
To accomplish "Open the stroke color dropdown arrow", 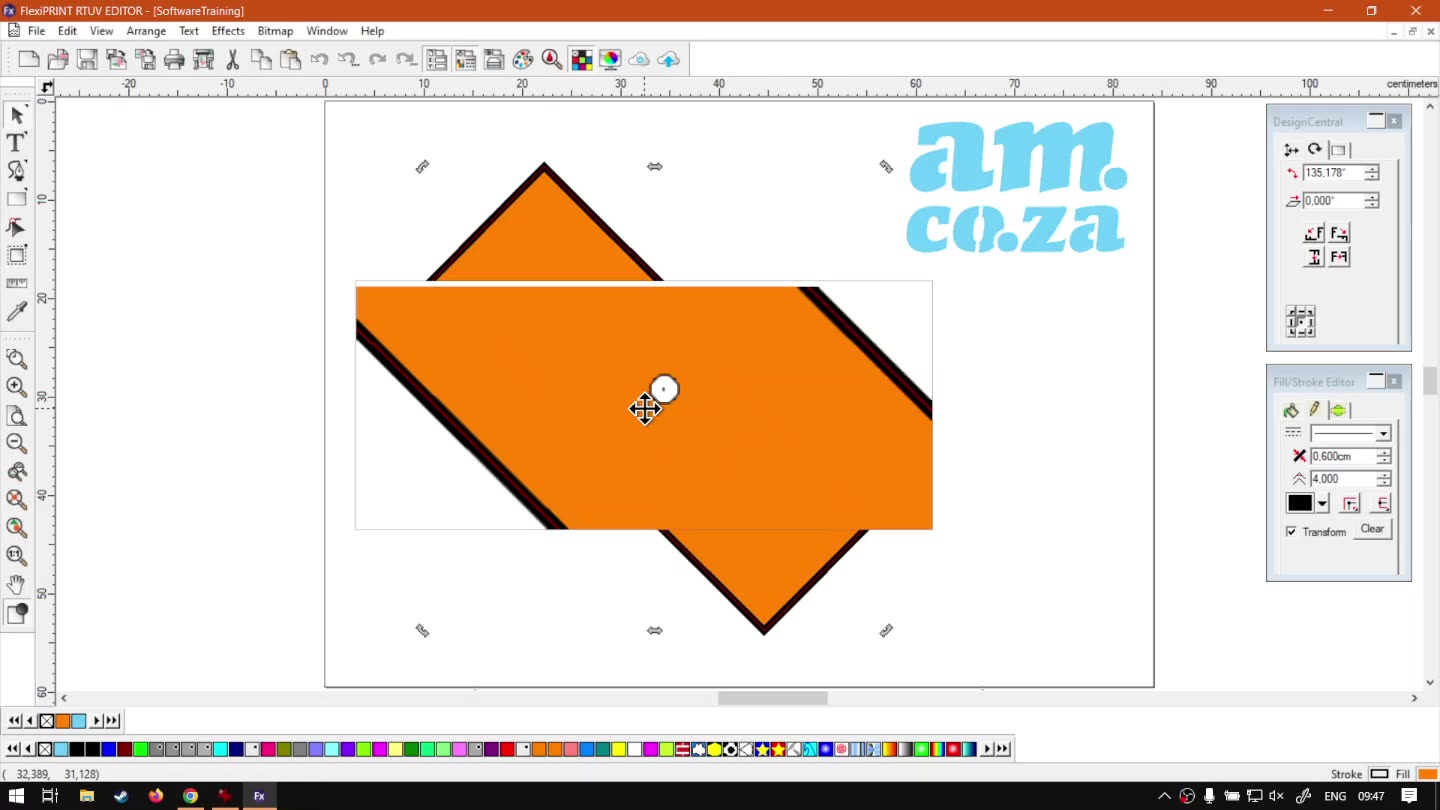I will coord(1323,504).
